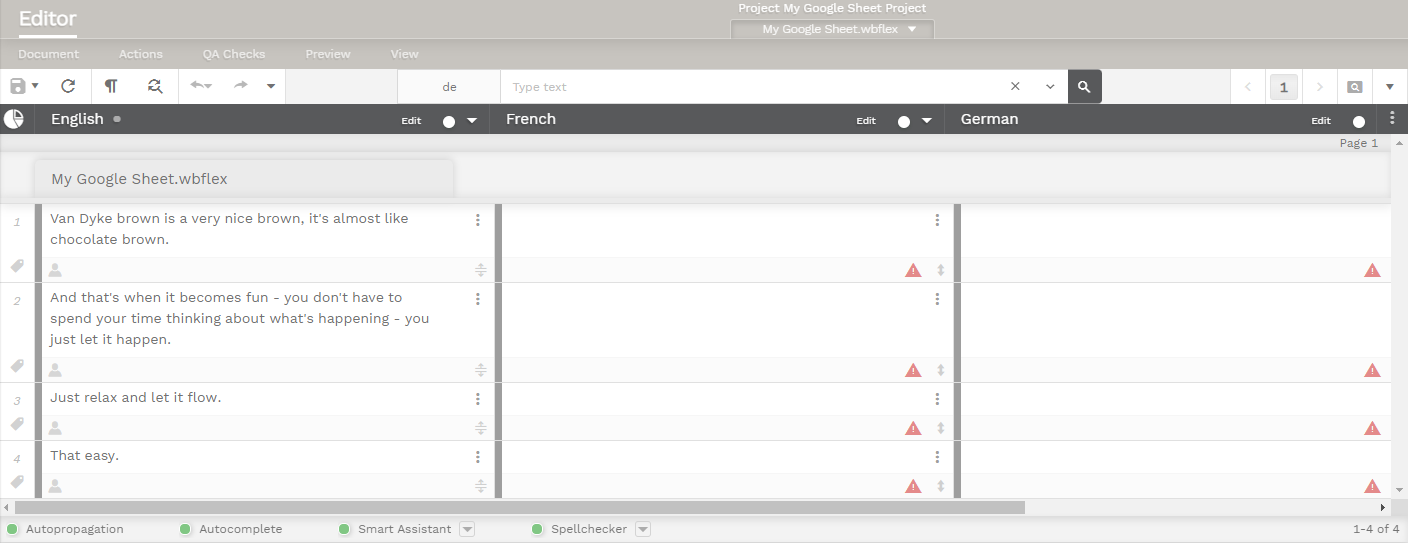This screenshot has width=1408, height=543.
Task: Click the page 1 number button
Action: pyautogui.click(x=1283, y=87)
